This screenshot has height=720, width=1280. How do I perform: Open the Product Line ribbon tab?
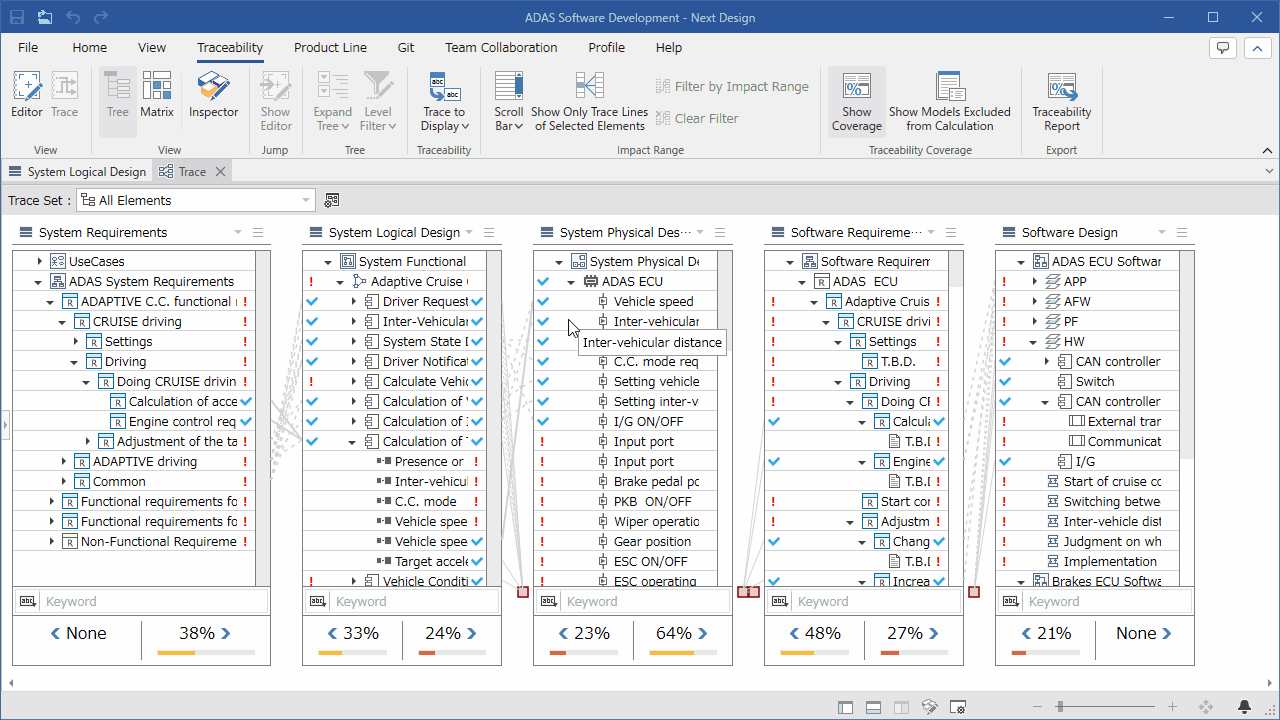coord(330,47)
